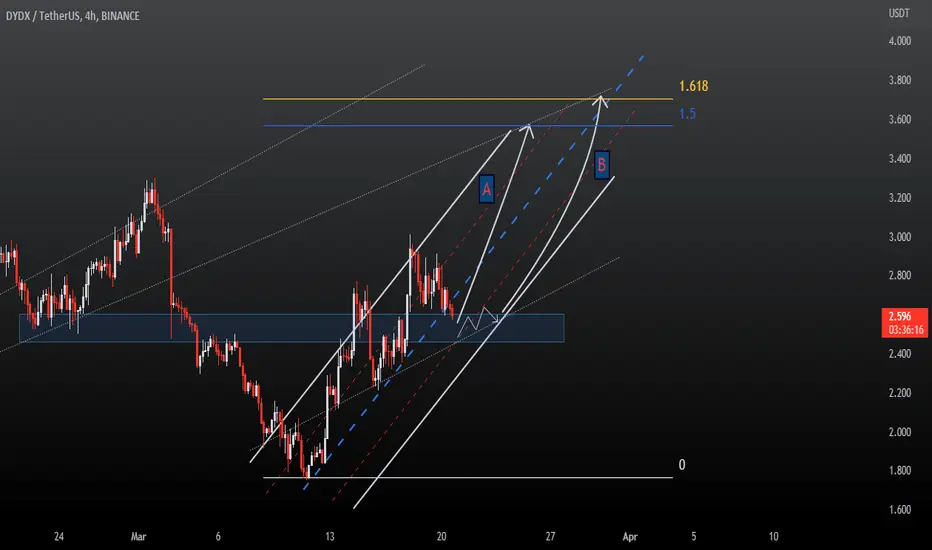
Task: Click the 1.5 Fibonacci level label
Action: click(x=688, y=114)
